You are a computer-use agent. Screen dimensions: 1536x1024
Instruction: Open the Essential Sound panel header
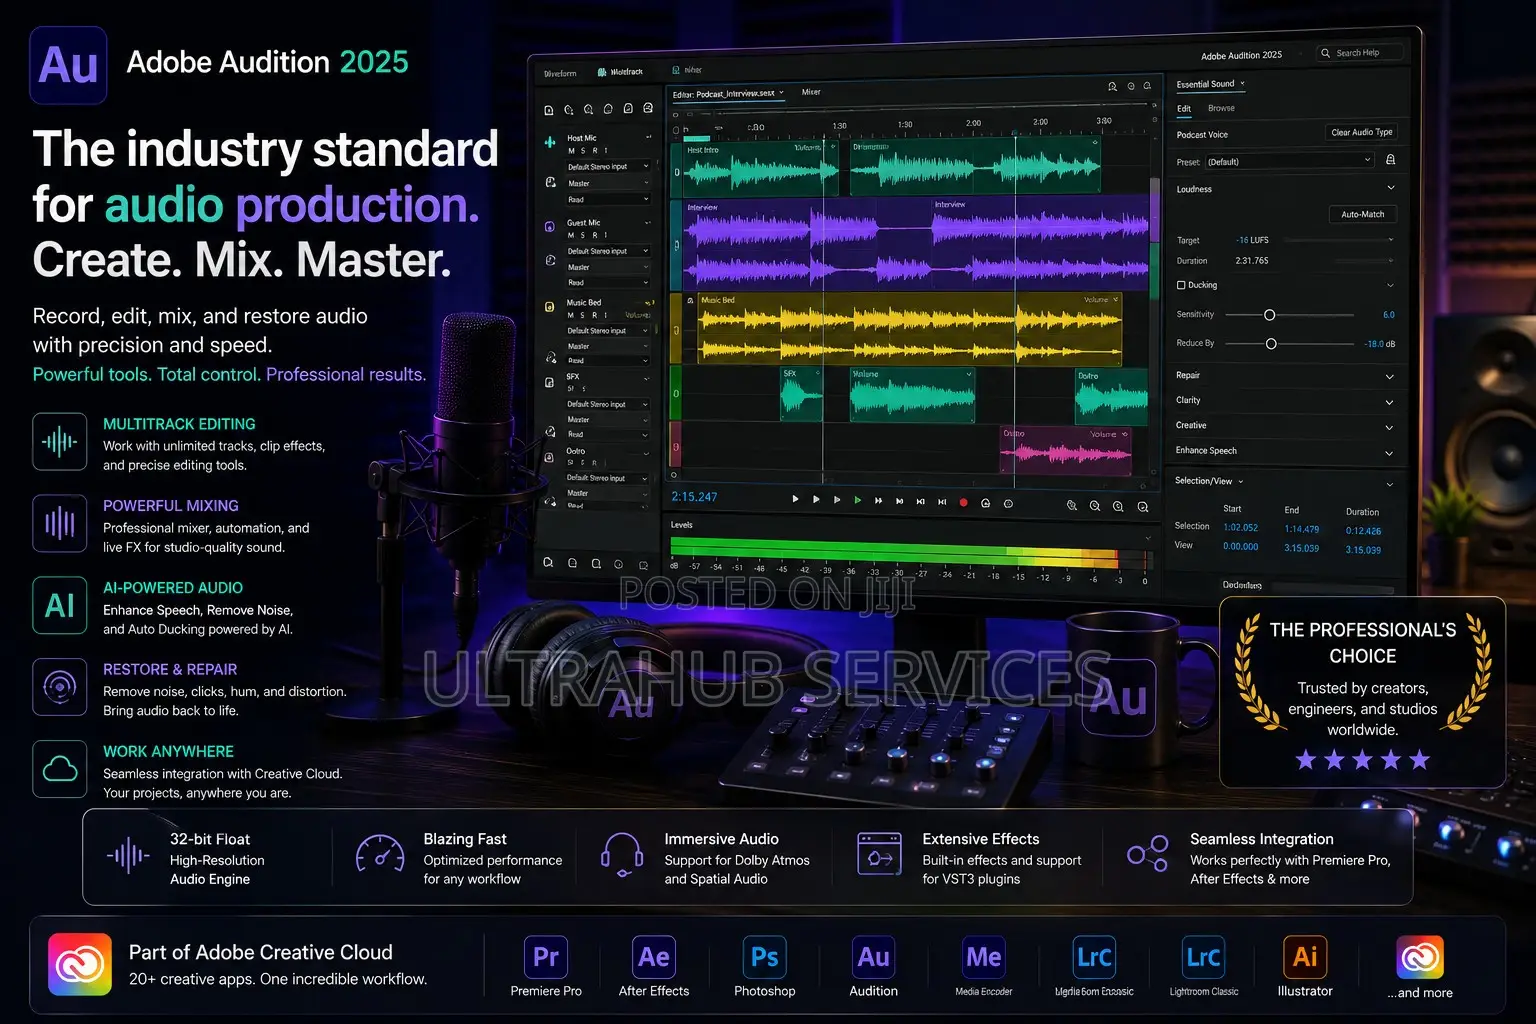click(1211, 84)
